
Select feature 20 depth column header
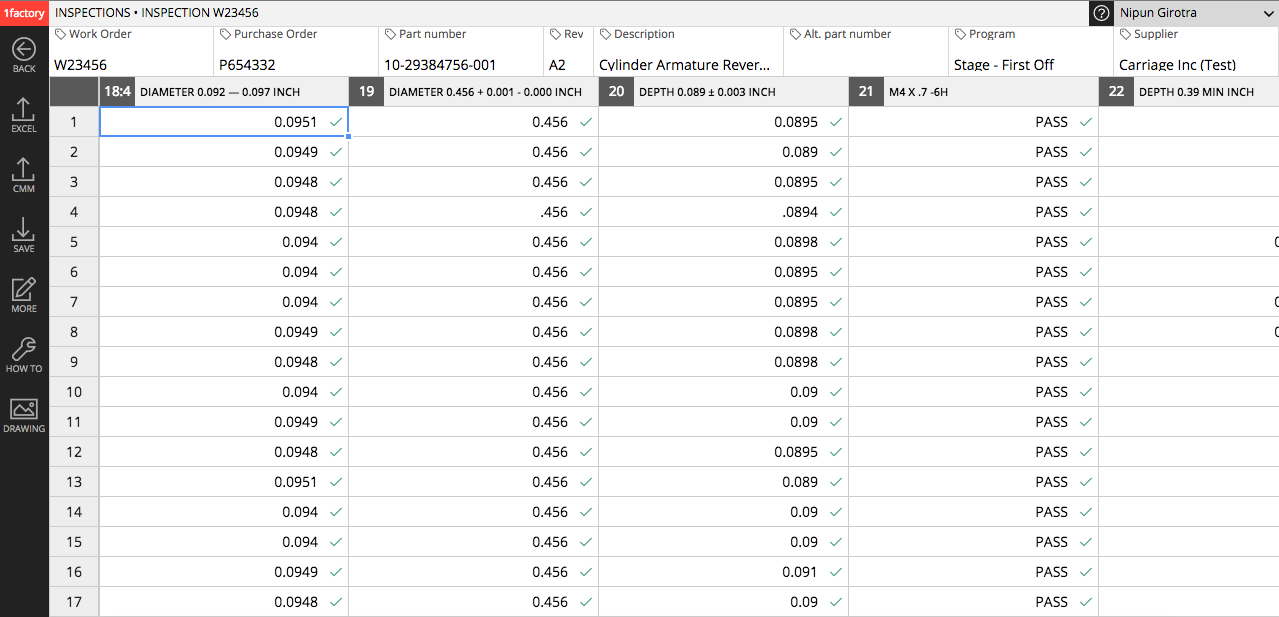click(723, 92)
